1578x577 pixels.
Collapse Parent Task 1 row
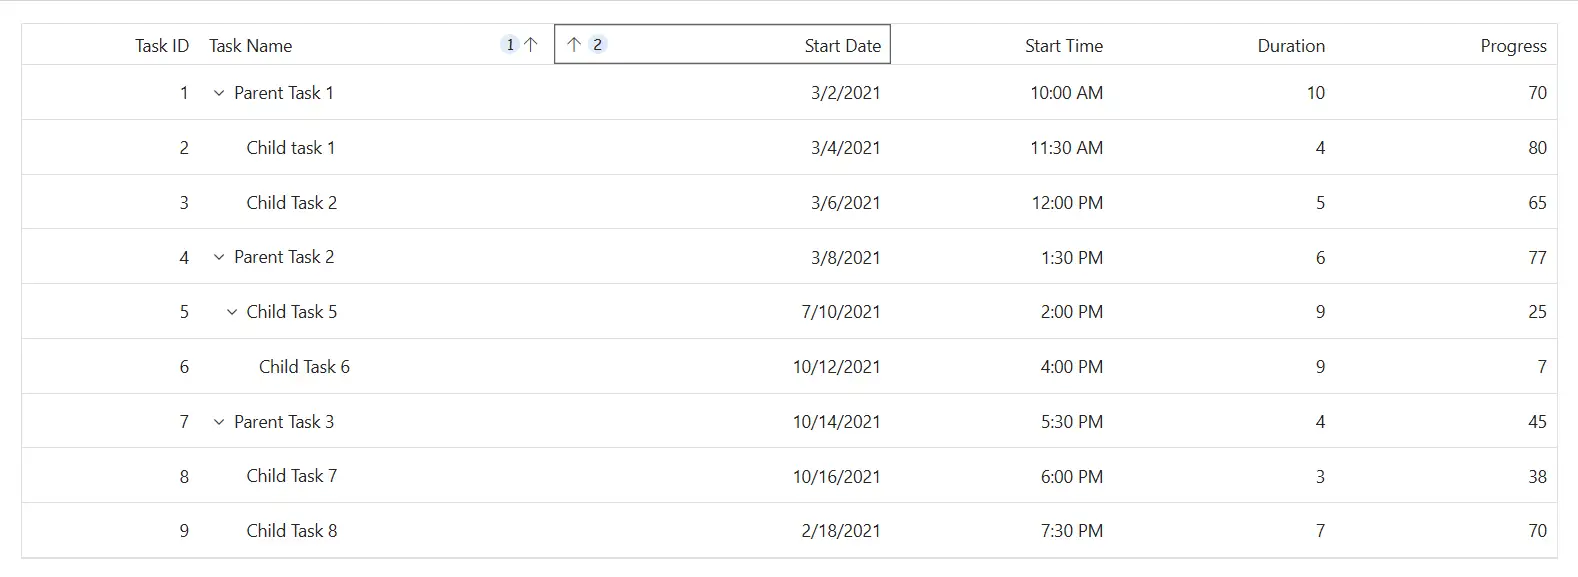[x=219, y=93]
